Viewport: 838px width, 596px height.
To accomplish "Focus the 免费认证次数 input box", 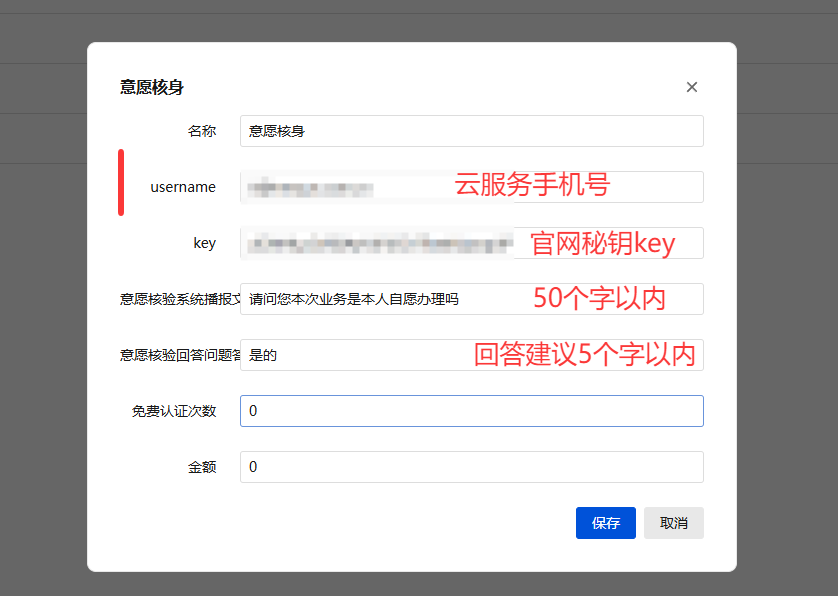I will (471, 411).
